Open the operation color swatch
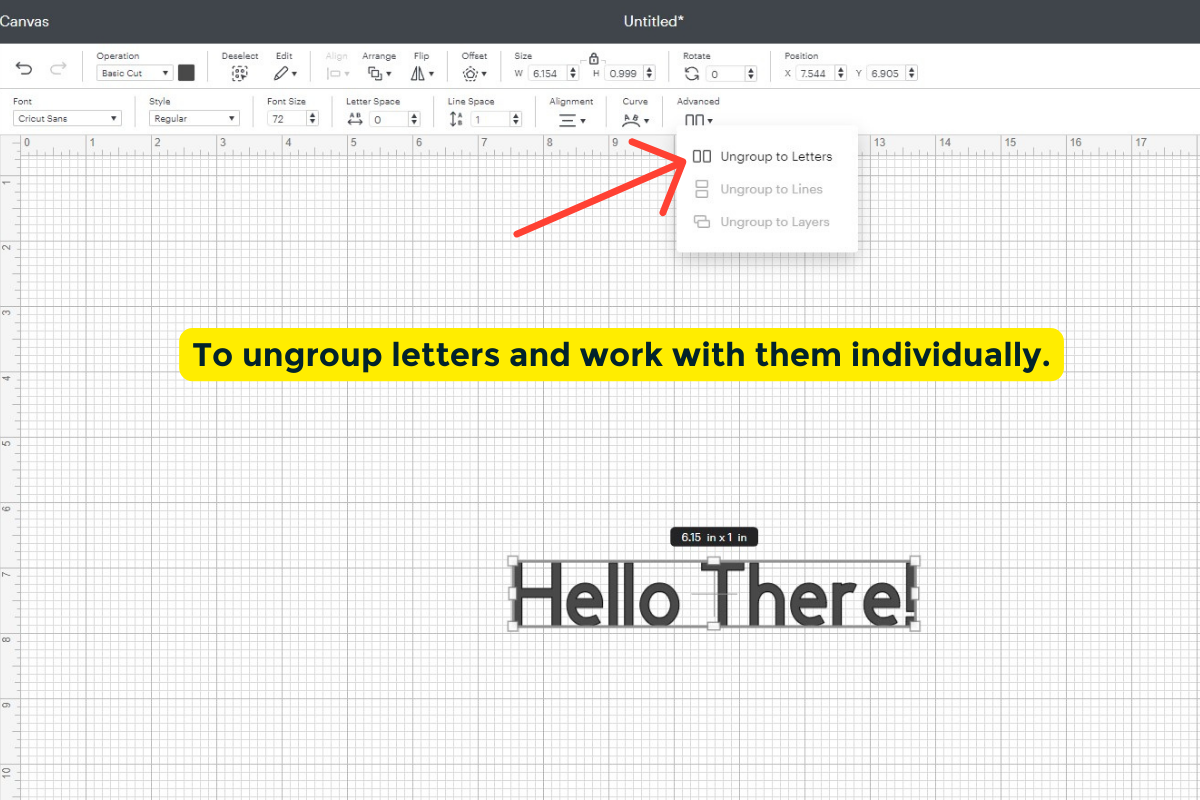The width and height of the screenshot is (1200, 800). [x=186, y=73]
